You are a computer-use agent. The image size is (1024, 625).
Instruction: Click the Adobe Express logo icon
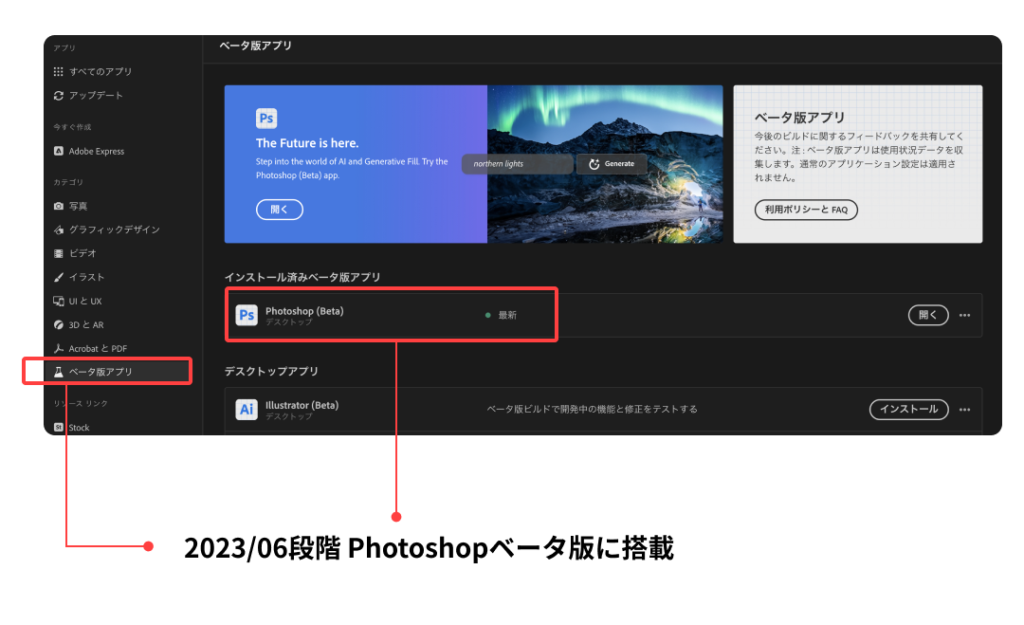click(59, 151)
